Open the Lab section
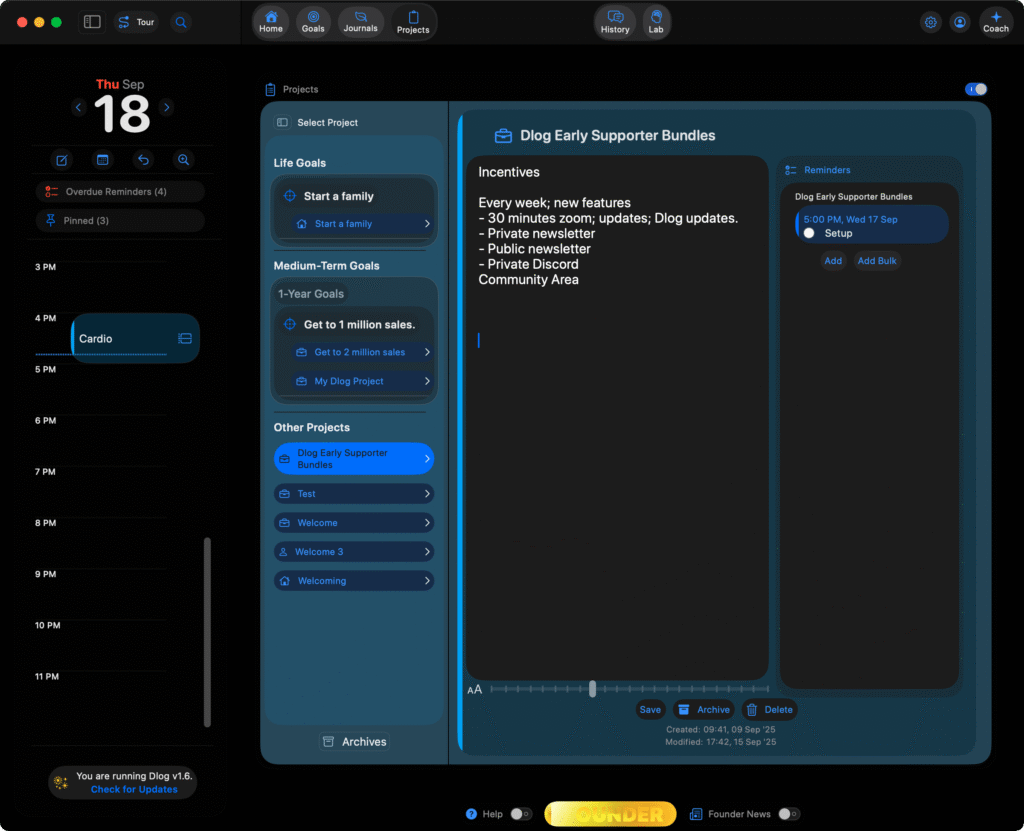Viewport: 1024px width, 831px height. [656, 22]
